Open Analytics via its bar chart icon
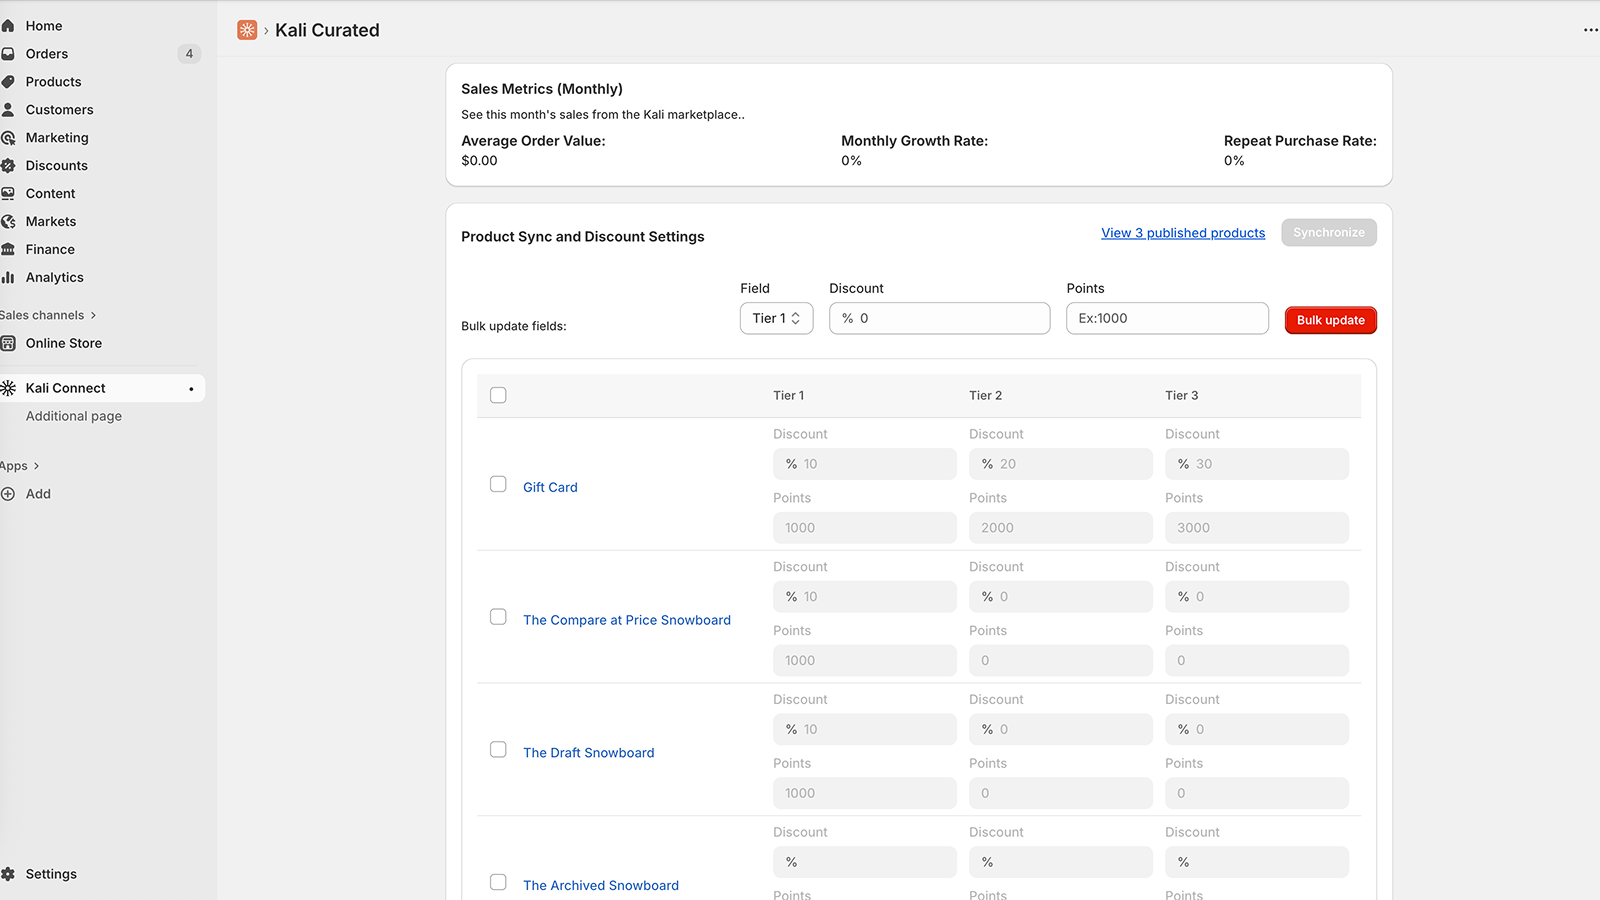Screen dimensions: 1600x900 click(x=8, y=278)
